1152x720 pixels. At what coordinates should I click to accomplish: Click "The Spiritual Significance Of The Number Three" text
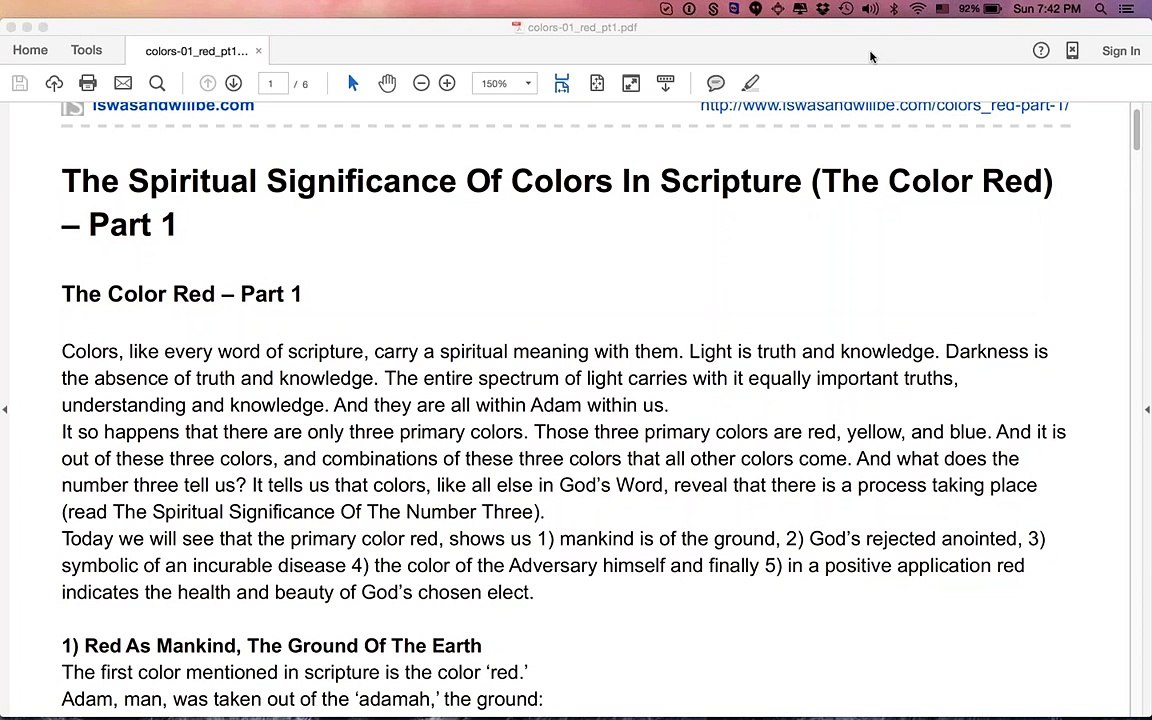(x=325, y=512)
